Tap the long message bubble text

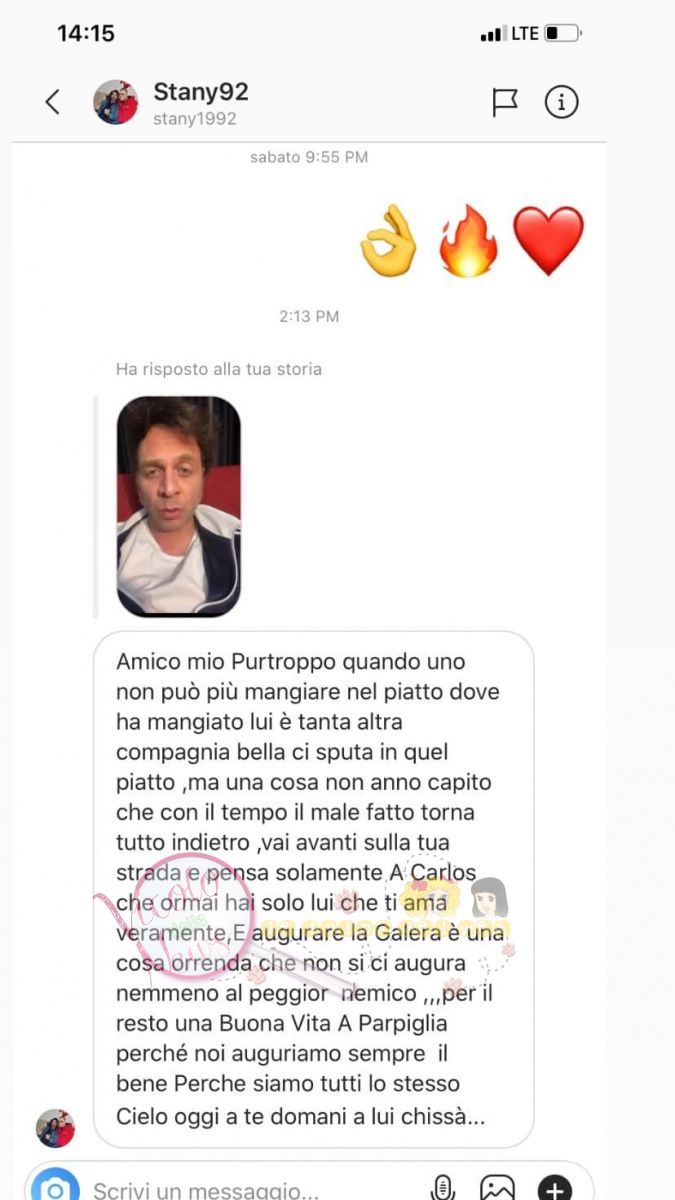click(x=313, y=889)
